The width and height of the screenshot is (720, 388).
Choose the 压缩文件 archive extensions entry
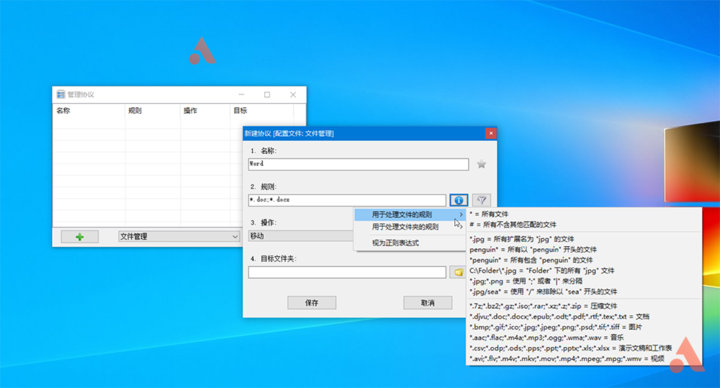pos(583,306)
